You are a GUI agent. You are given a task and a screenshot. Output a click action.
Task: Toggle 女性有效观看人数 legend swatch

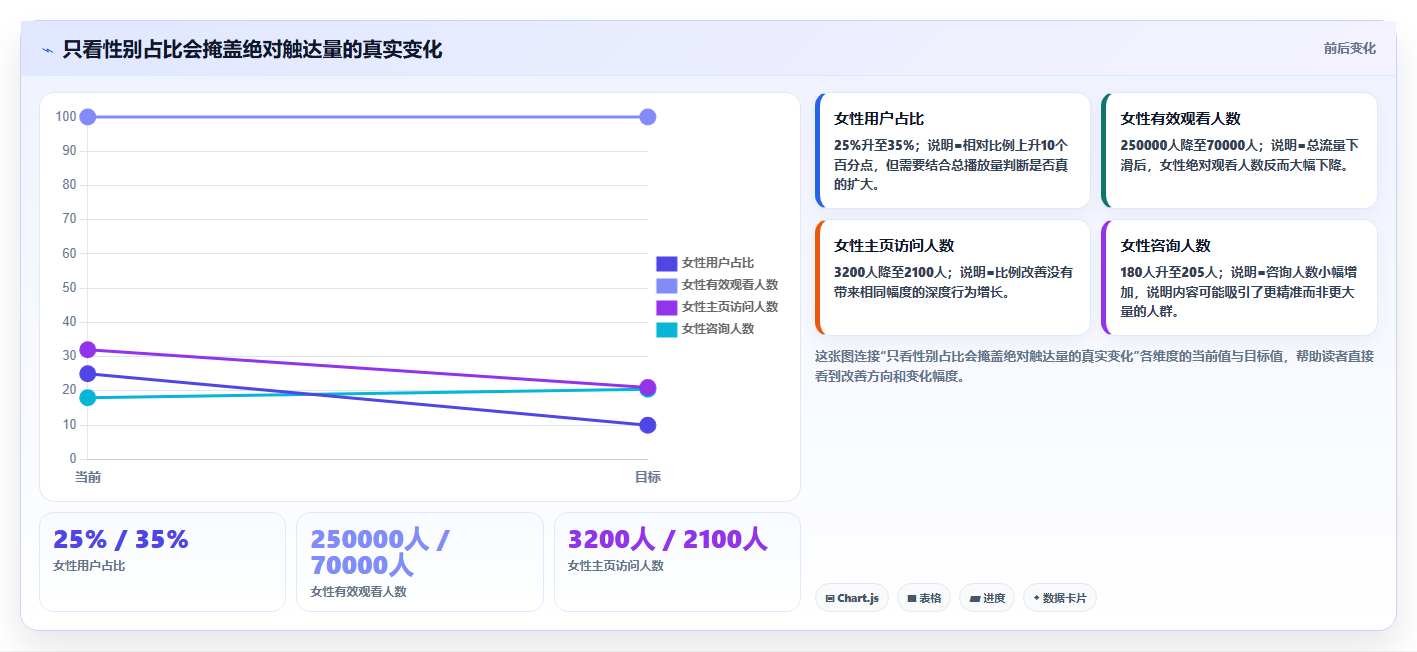click(666, 286)
